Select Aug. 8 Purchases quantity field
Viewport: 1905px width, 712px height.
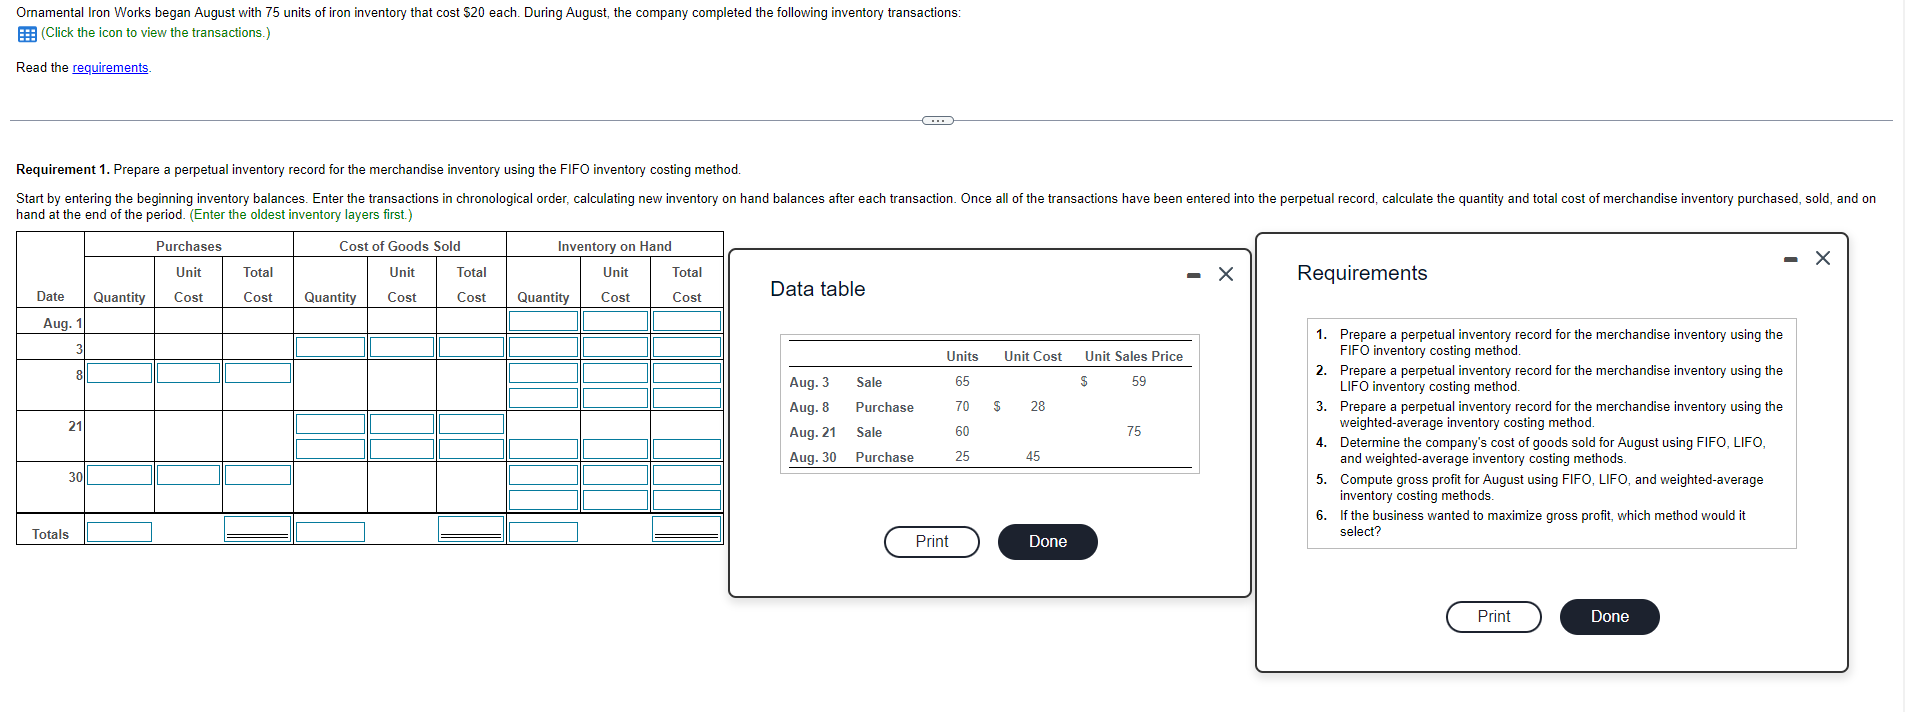click(x=119, y=373)
